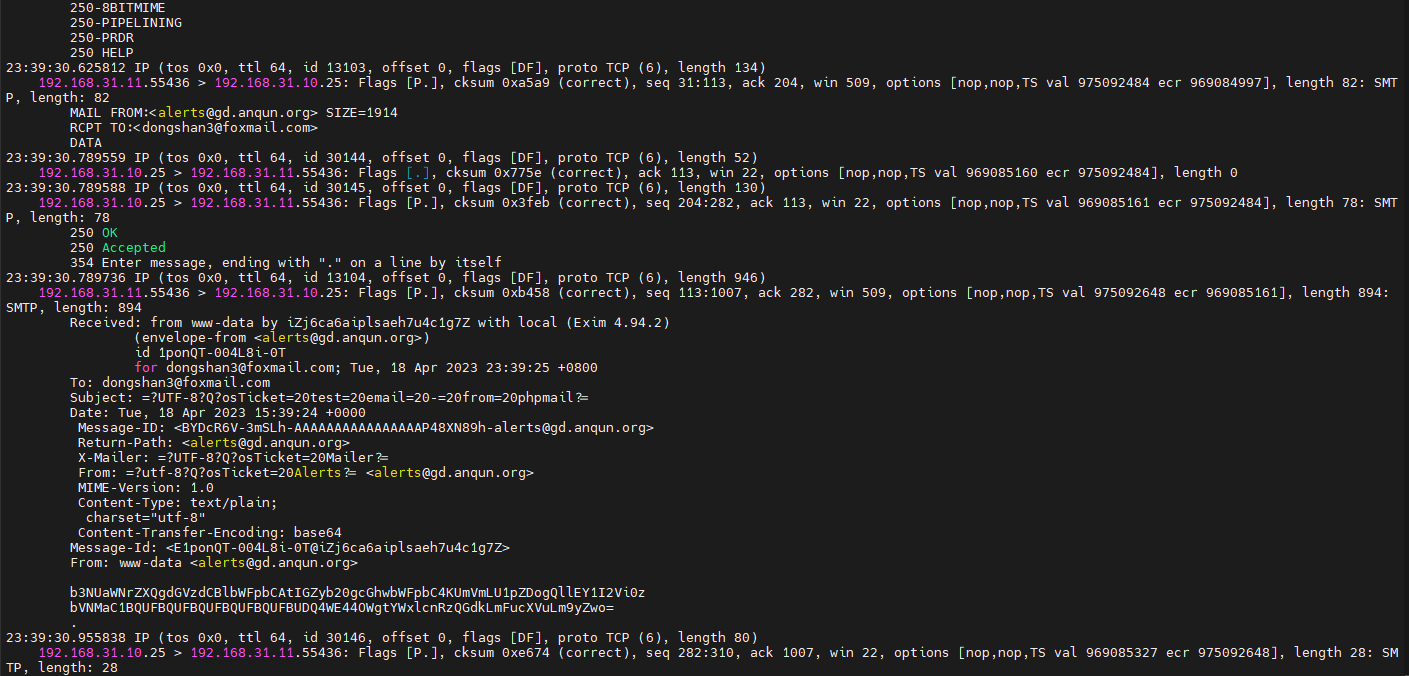This screenshot has width=1409, height=676.
Task: Click the X-Mailer header line
Action: (225, 457)
